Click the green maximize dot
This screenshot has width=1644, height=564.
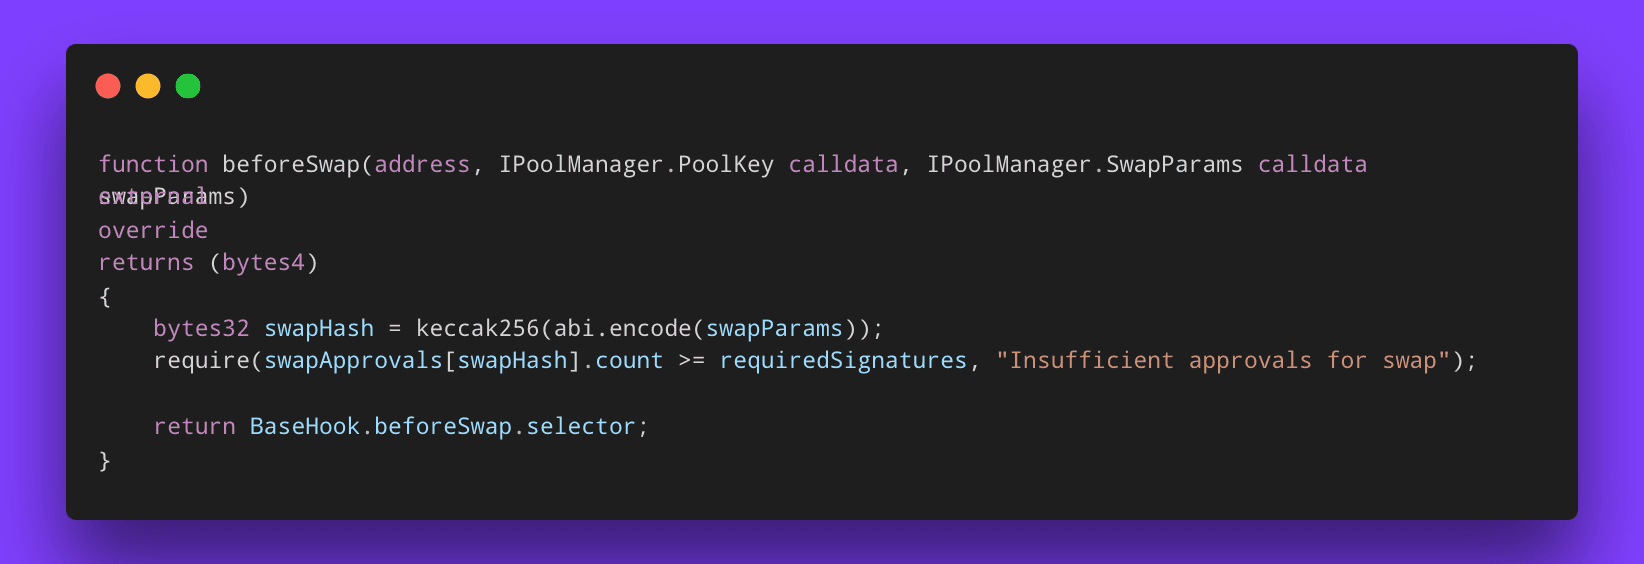coord(188,87)
